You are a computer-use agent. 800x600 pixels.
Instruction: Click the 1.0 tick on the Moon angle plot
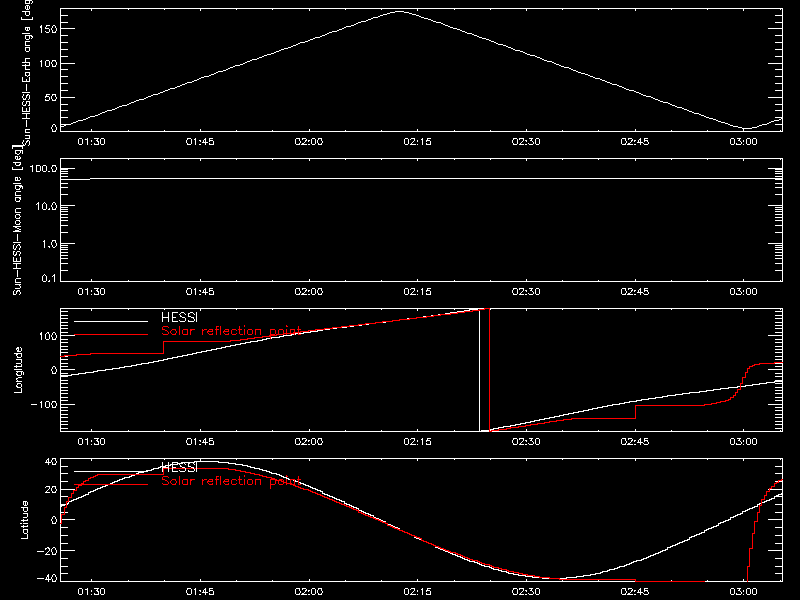tap(49, 244)
